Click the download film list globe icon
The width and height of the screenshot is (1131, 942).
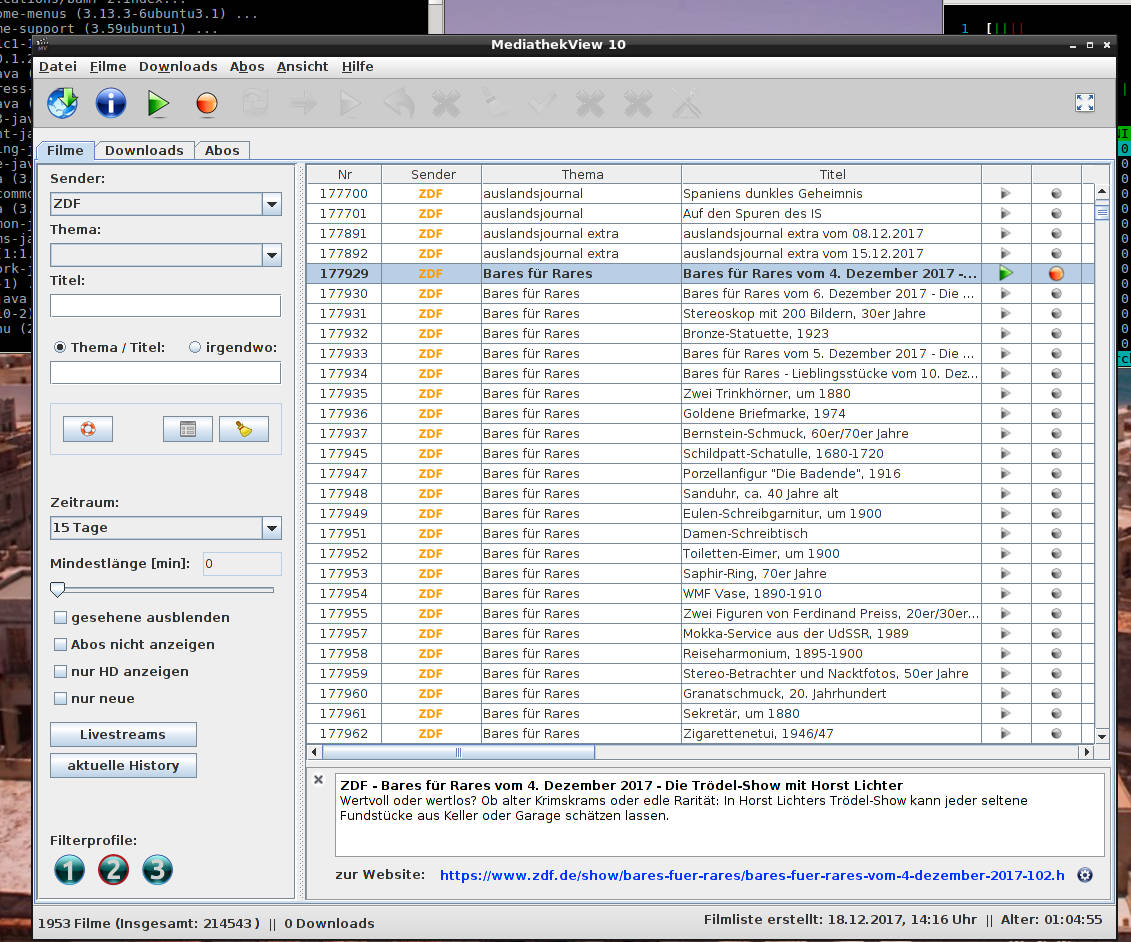tap(62, 103)
